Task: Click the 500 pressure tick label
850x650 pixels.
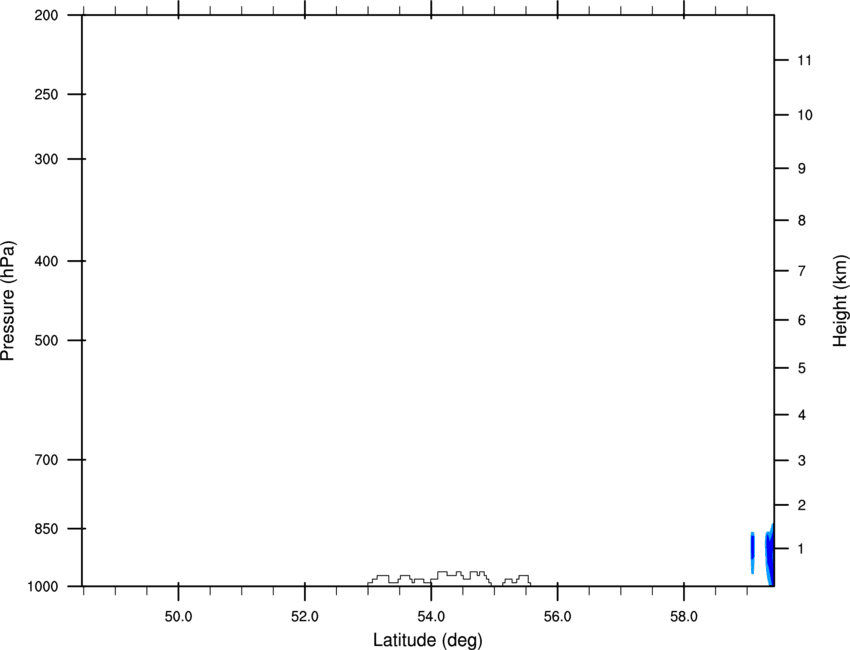Action: pyautogui.click(x=46, y=340)
